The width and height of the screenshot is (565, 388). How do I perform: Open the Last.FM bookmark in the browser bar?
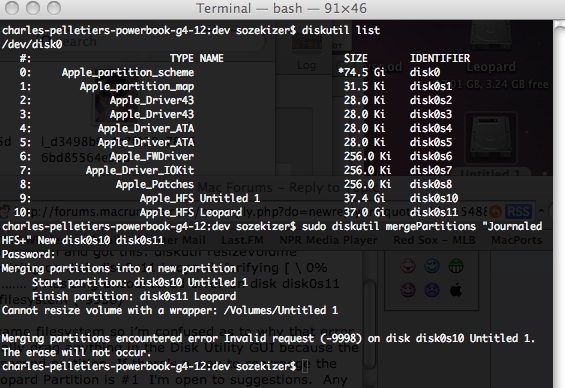click(x=242, y=240)
